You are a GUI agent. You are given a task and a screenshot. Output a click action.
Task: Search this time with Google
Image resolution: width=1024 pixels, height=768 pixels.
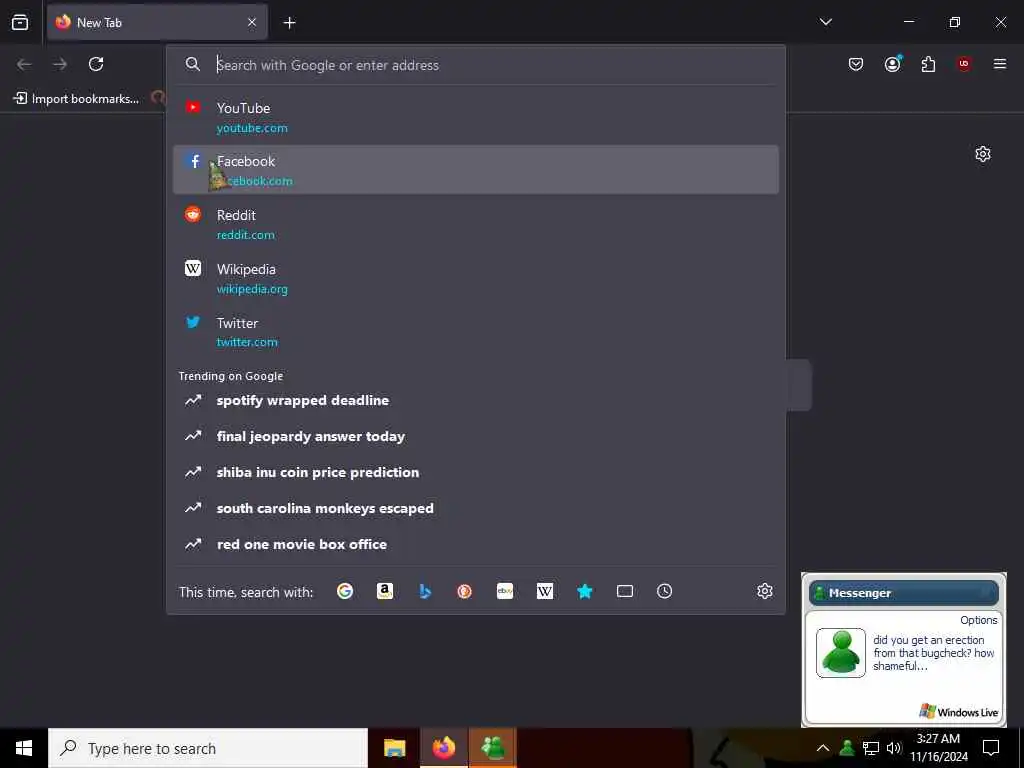345,591
